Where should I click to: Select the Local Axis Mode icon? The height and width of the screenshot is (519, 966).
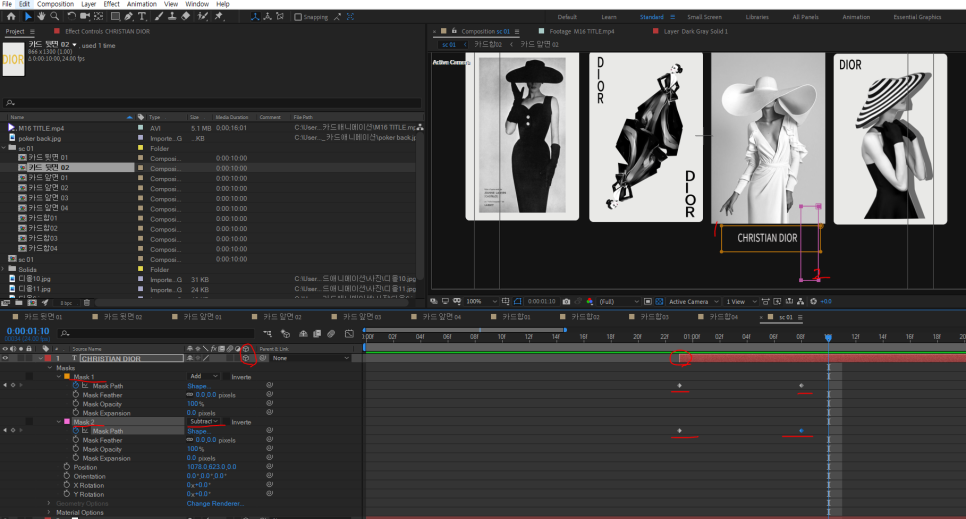[x=255, y=17]
